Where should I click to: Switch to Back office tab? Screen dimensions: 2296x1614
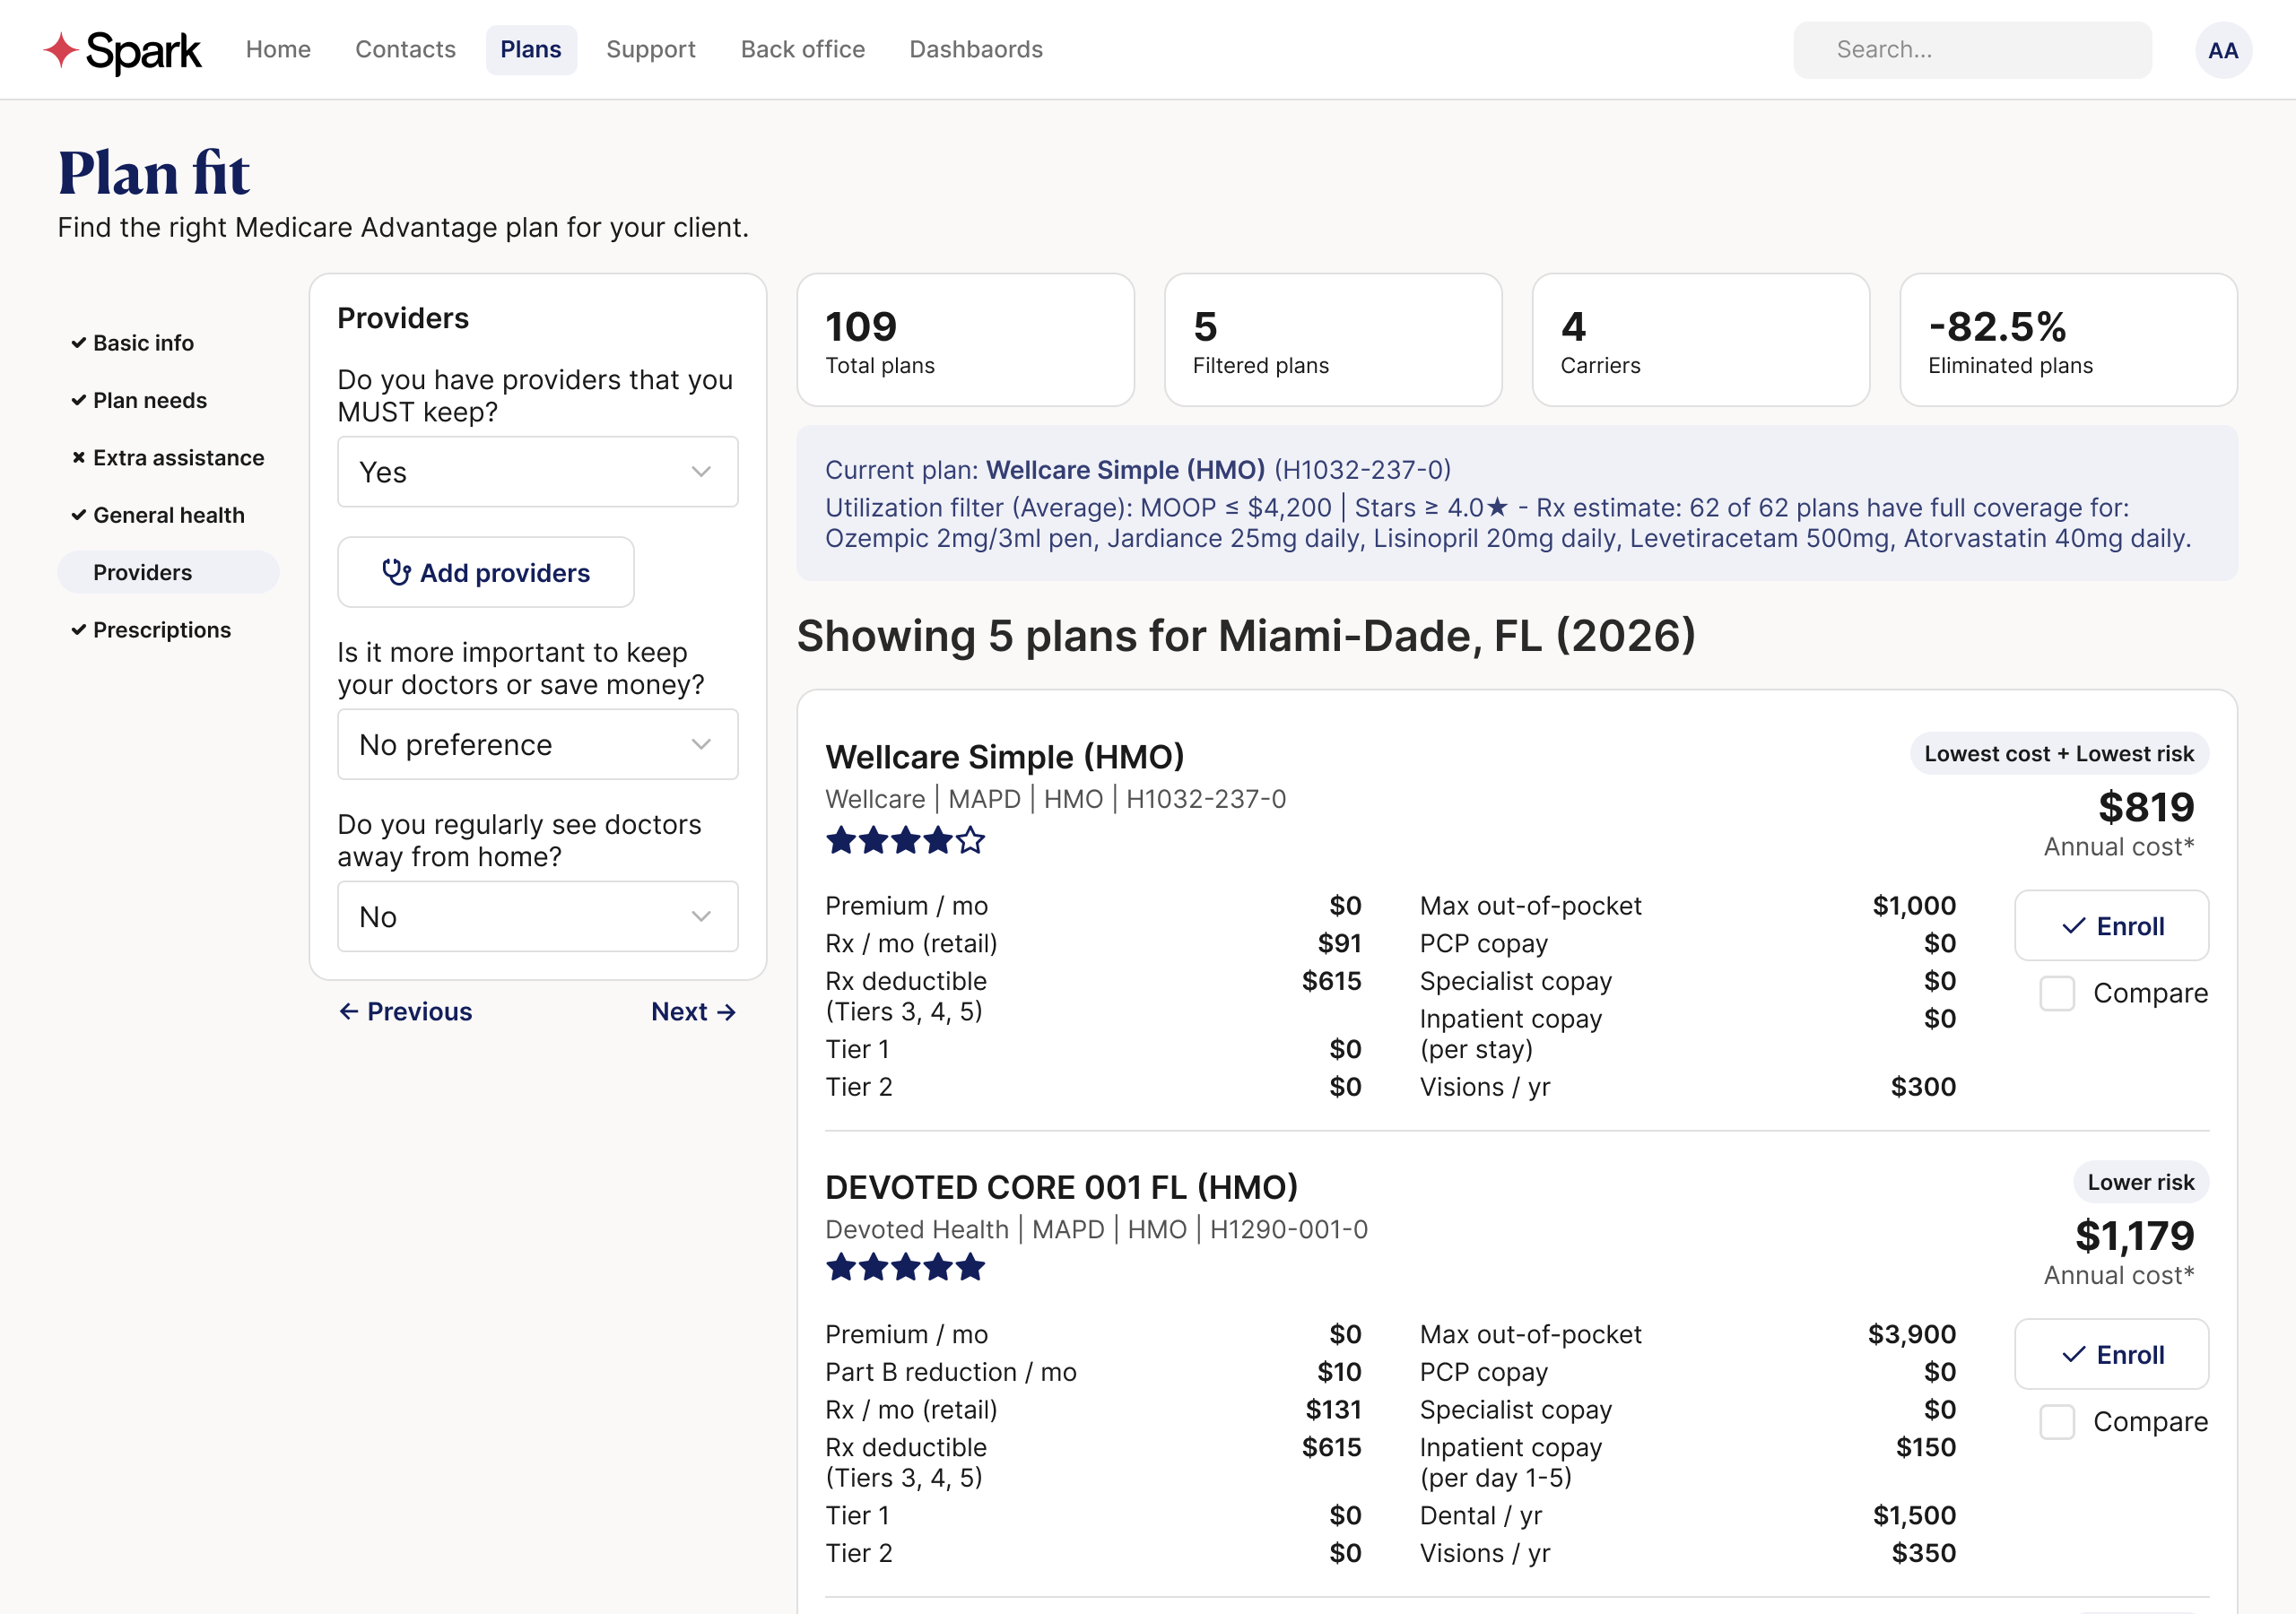pyautogui.click(x=802, y=50)
